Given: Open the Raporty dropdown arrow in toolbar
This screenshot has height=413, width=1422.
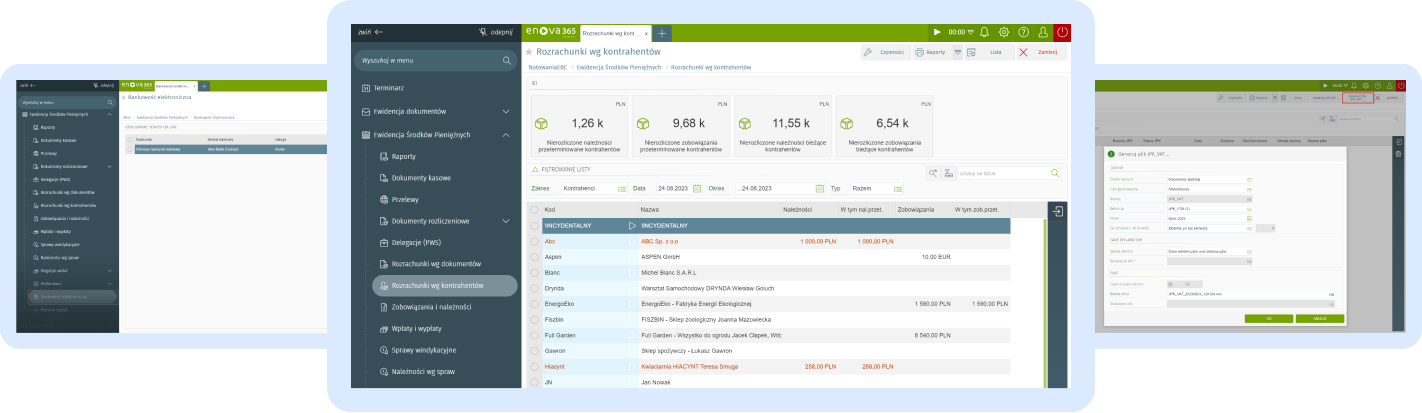Looking at the screenshot, I should (x=957, y=51).
